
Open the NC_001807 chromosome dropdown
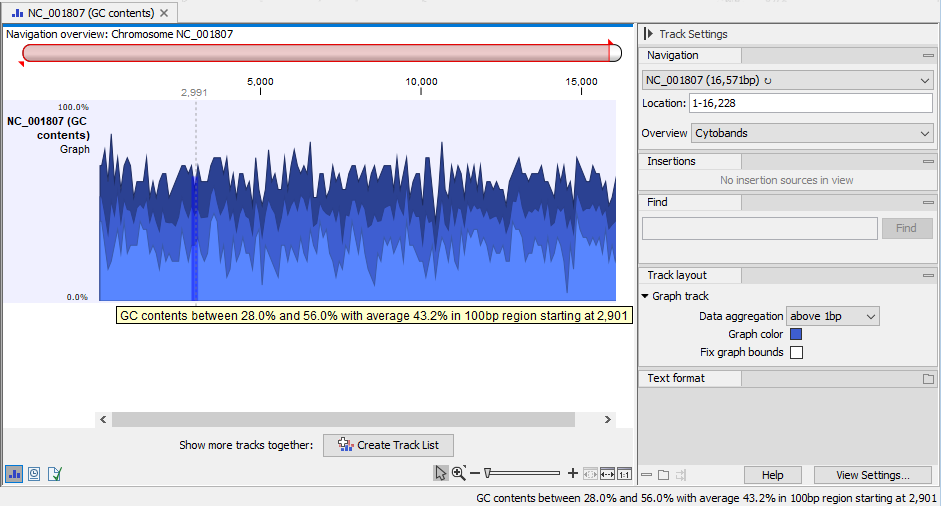787,79
